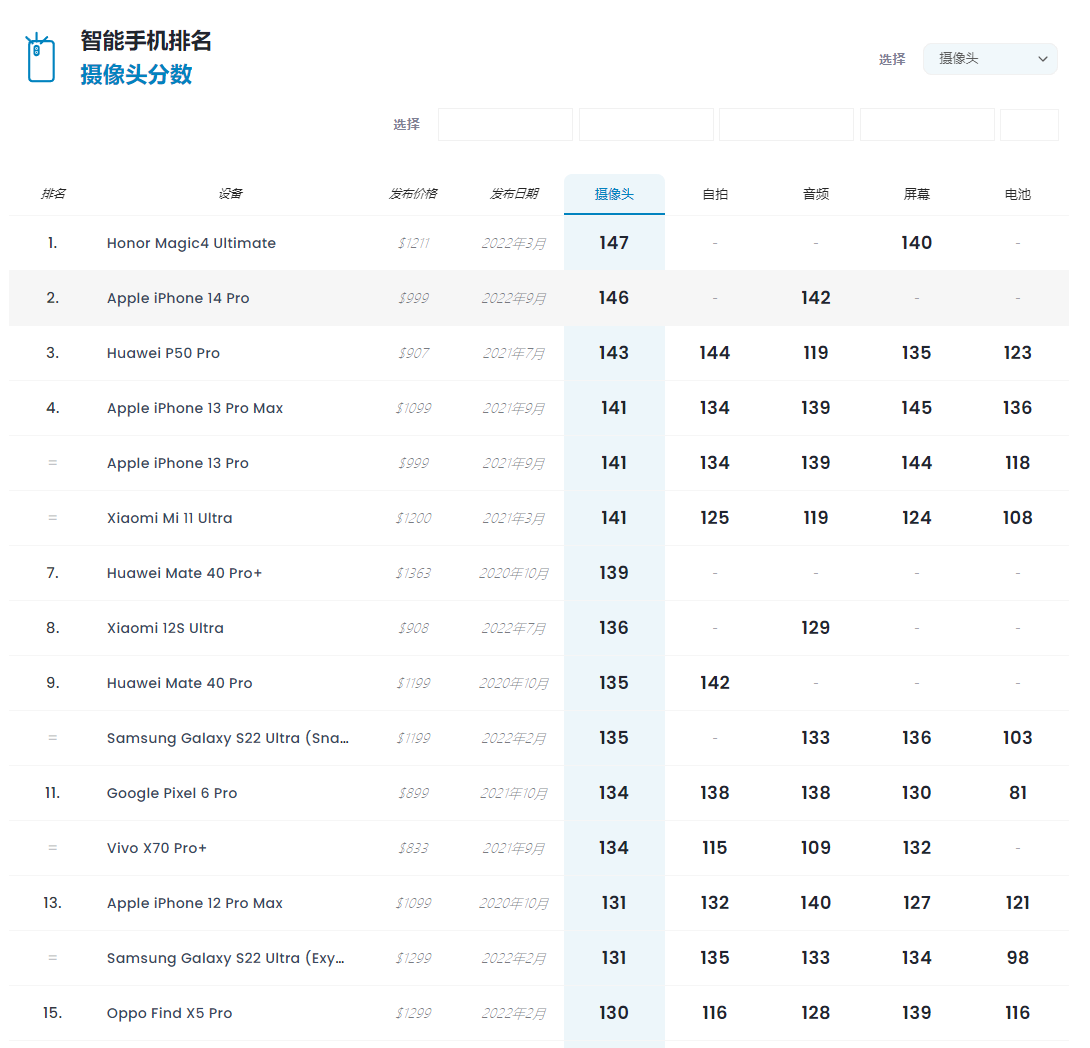Open Apple iPhone 13 Pro Max entry
Screen dimensions: 1090x1048
pyautogui.click(x=195, y=408)
